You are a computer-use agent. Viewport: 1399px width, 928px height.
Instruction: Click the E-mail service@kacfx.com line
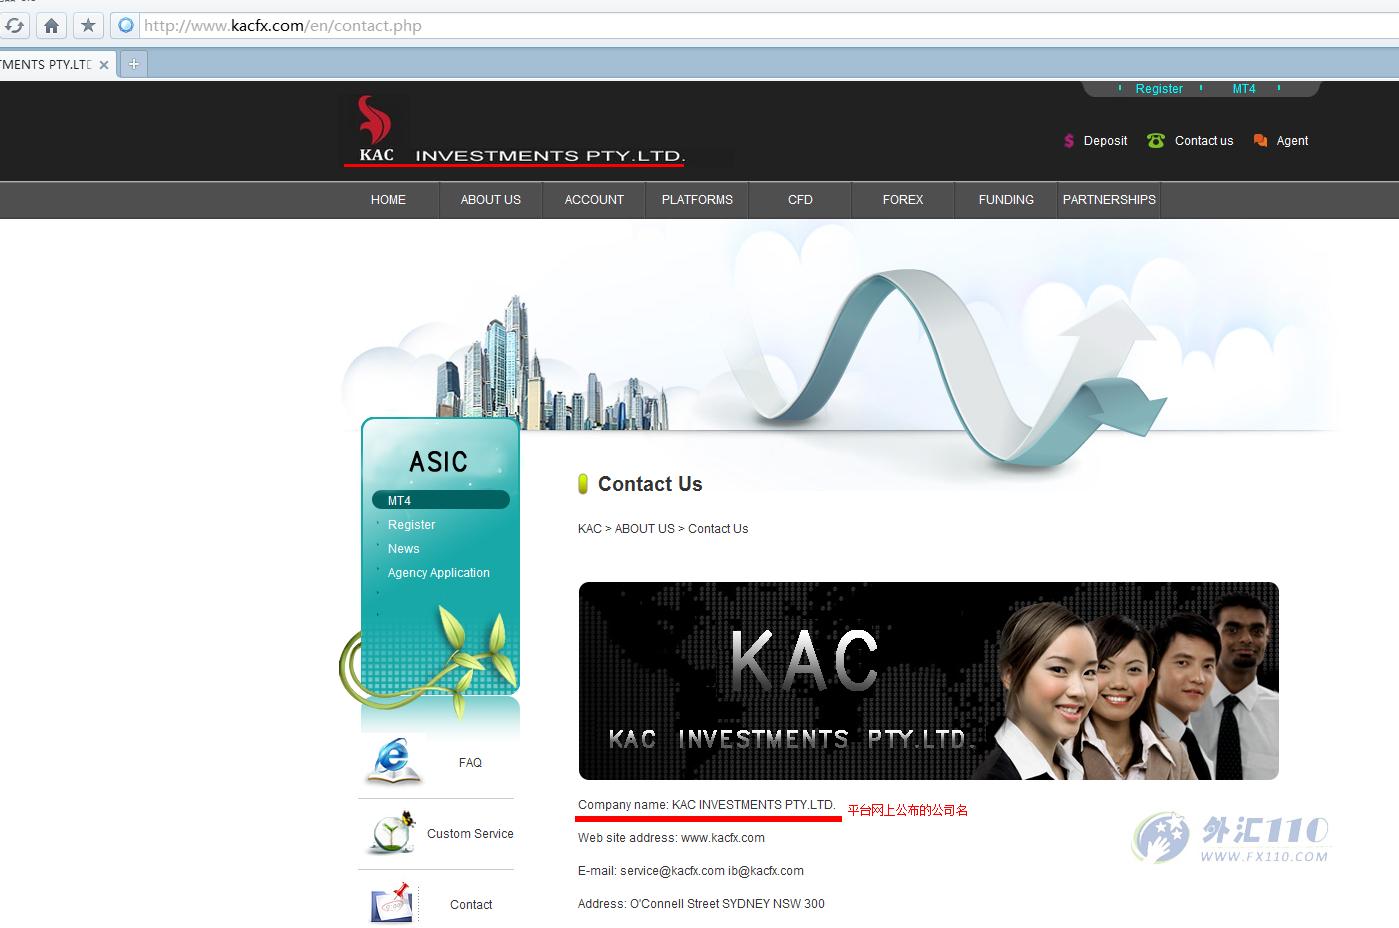tap(691, 871)
